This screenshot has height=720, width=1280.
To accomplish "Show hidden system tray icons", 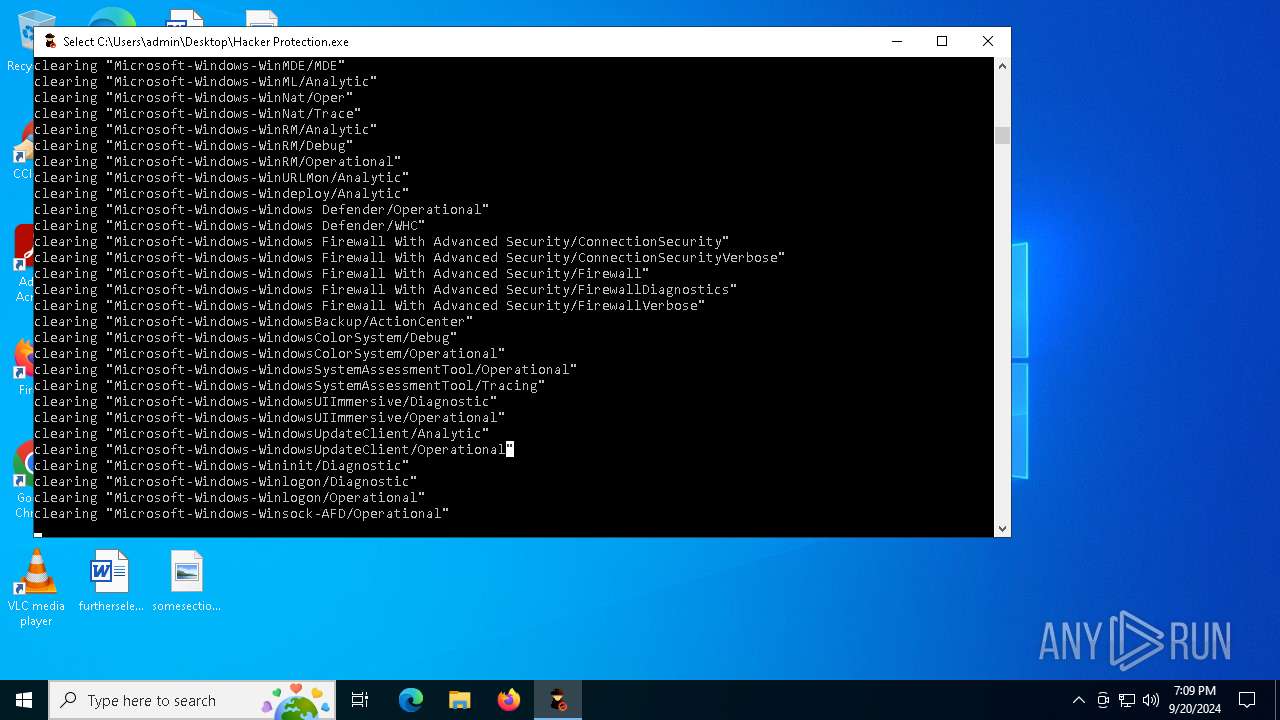I will [1078, 700].
